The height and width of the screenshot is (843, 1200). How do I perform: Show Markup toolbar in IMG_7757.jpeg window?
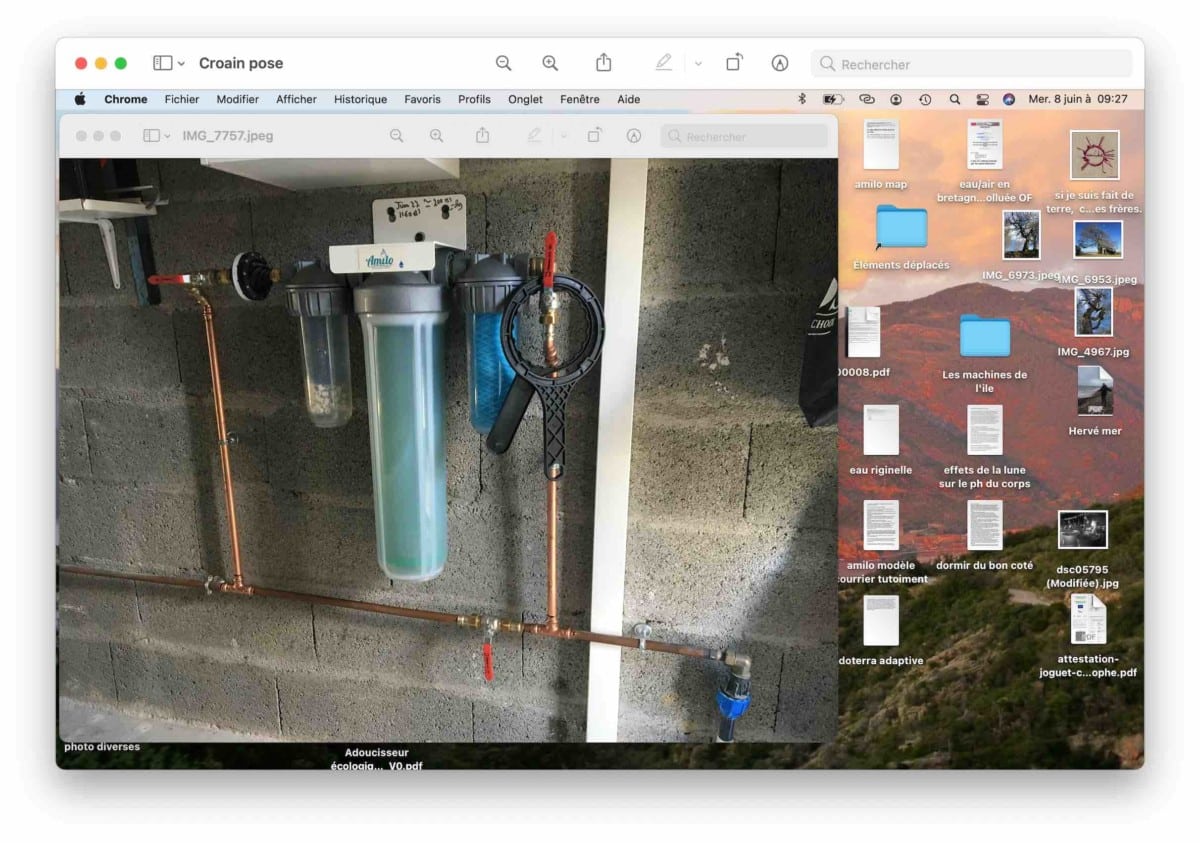point(633,136)
